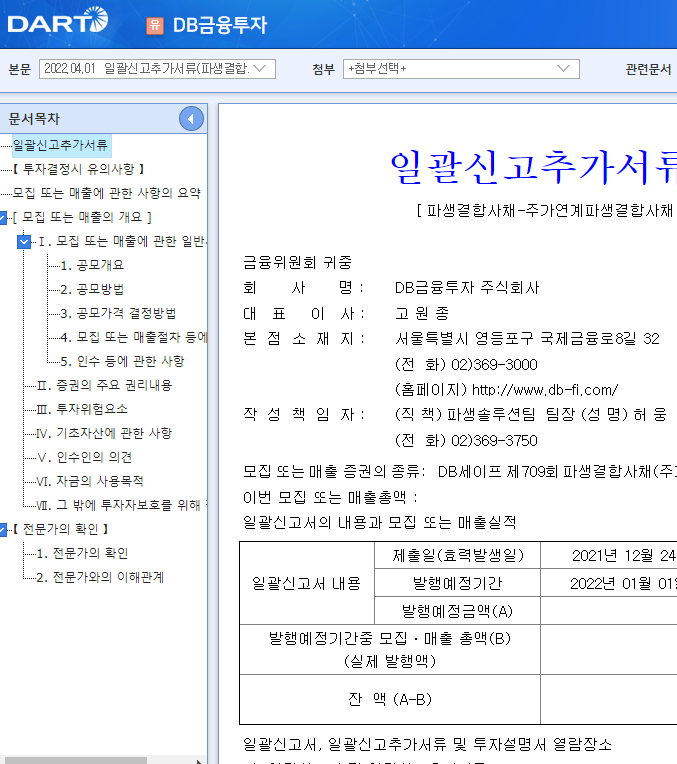Collapse the Ⅰ. 모집 또는 매출에 관한 일반 node
This screenshot has height=764, width=677.
coord(24,242)
